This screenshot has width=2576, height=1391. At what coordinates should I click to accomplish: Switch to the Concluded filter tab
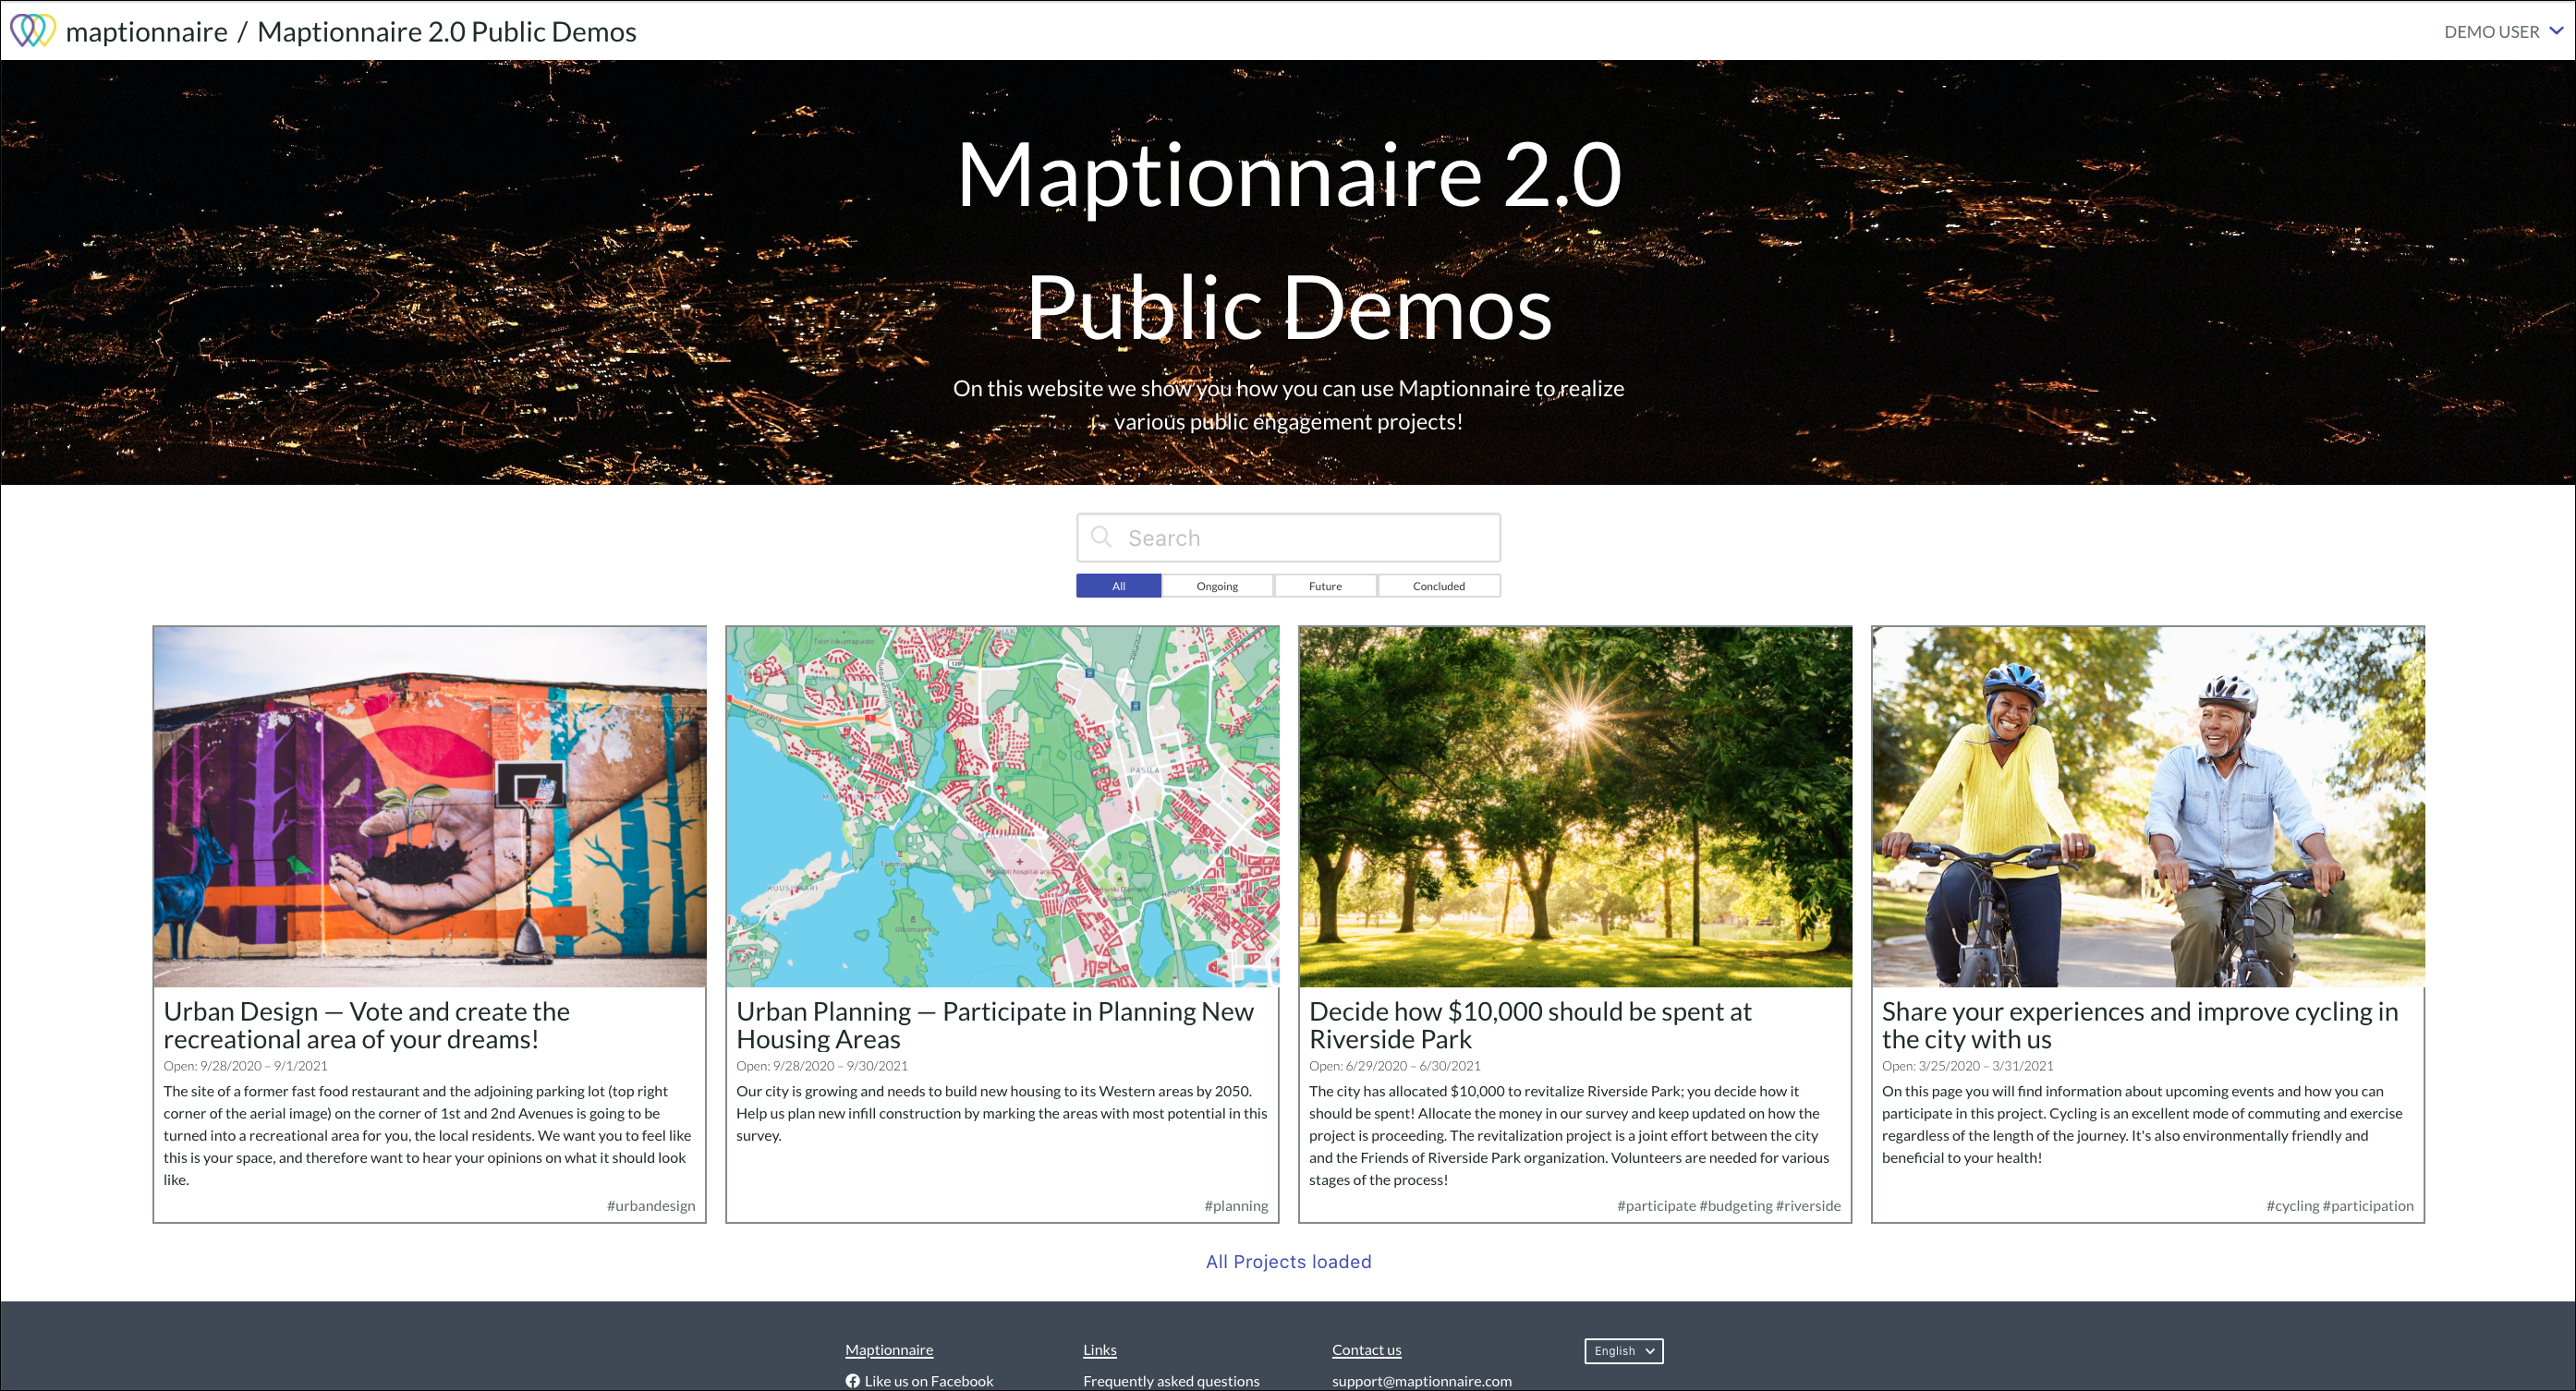(1438, 586)
